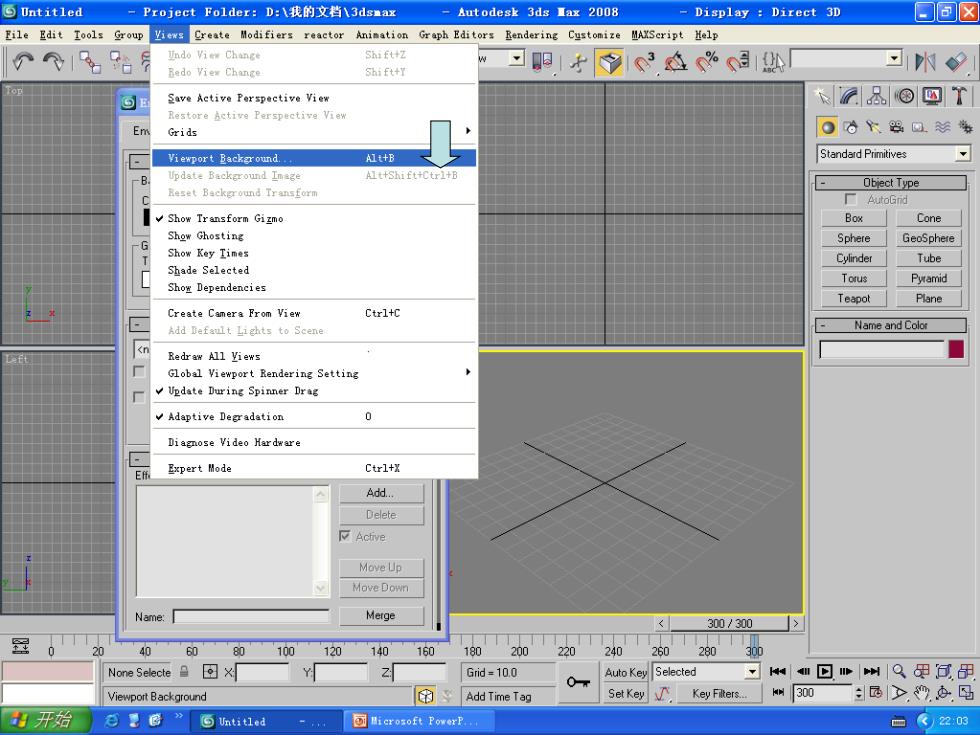Switch to the Modify panel tab
Viewport: 980px width, 735px height.
point(849,96)
